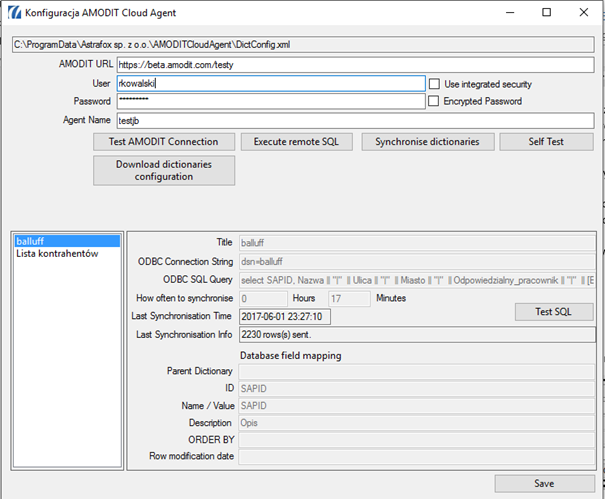Click the Test SQL button
Viewport: 605px width, 499px height.
[554, 312]
